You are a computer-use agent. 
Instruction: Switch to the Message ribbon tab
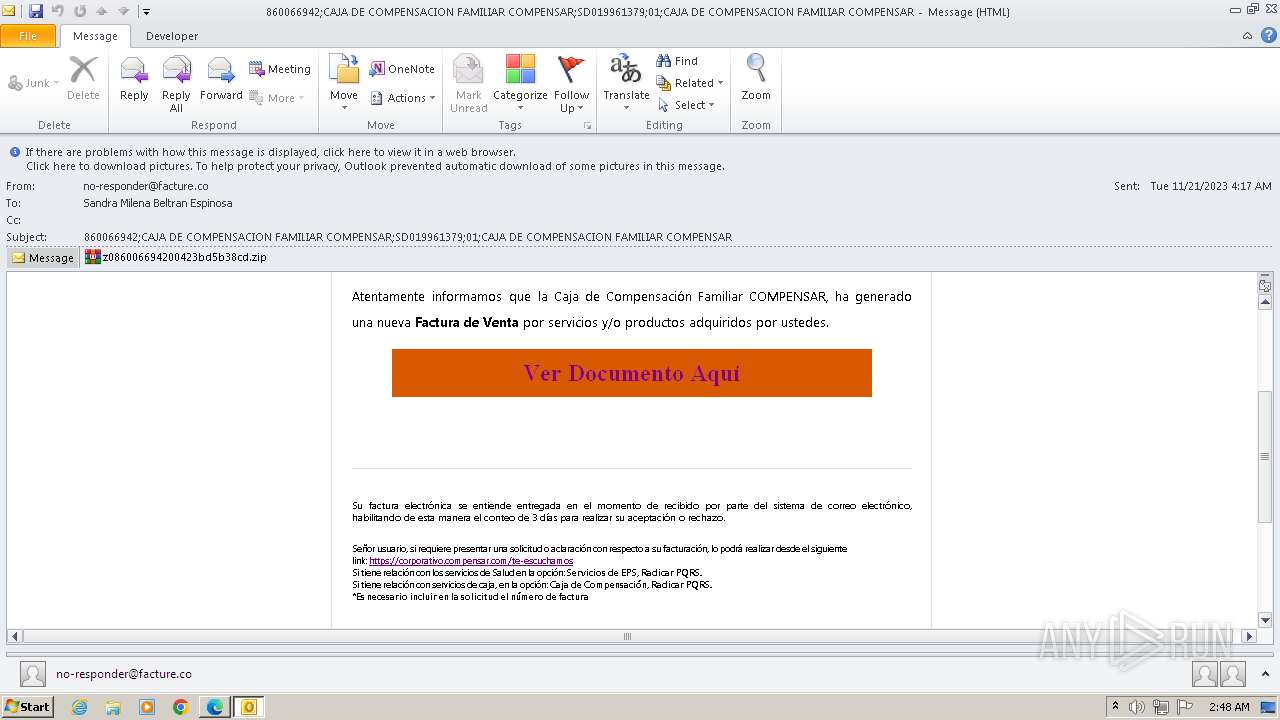coord(95,36)
